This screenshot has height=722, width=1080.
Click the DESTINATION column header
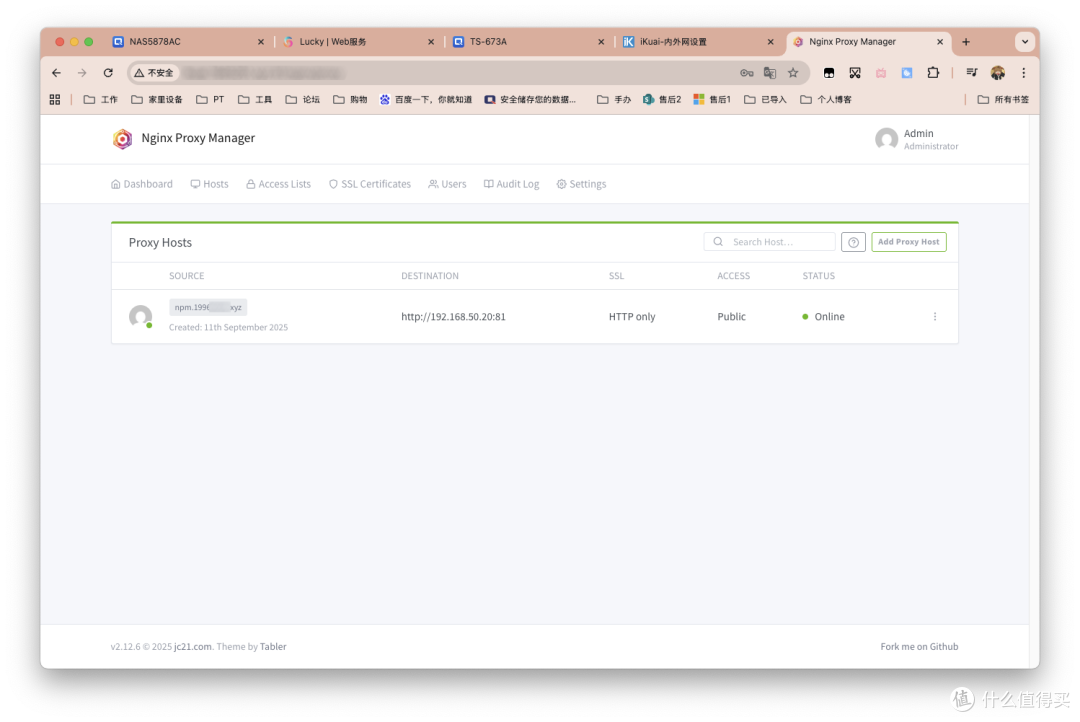[430, 276]
